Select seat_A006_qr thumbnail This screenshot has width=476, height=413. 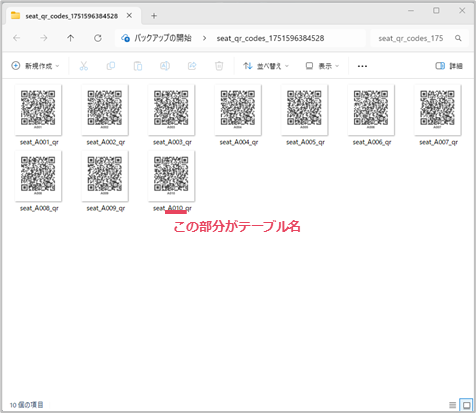(371, 110)
